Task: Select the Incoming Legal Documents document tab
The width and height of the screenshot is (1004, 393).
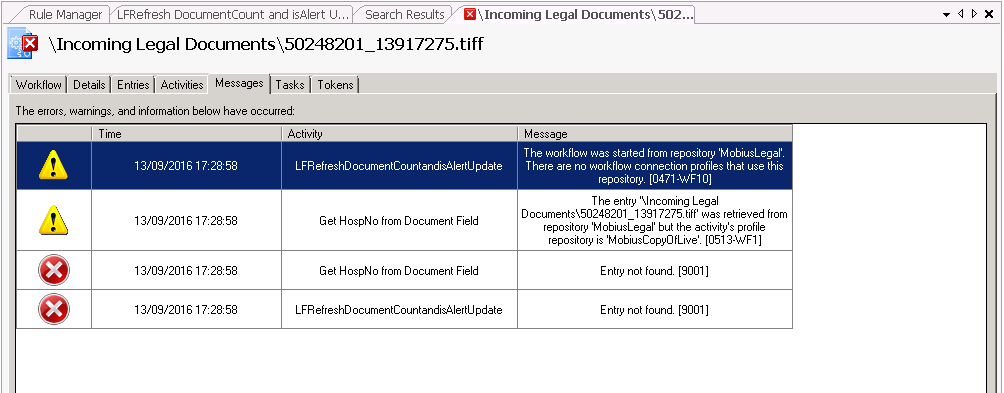Action: pyautogui.click(x=576, y=14)
